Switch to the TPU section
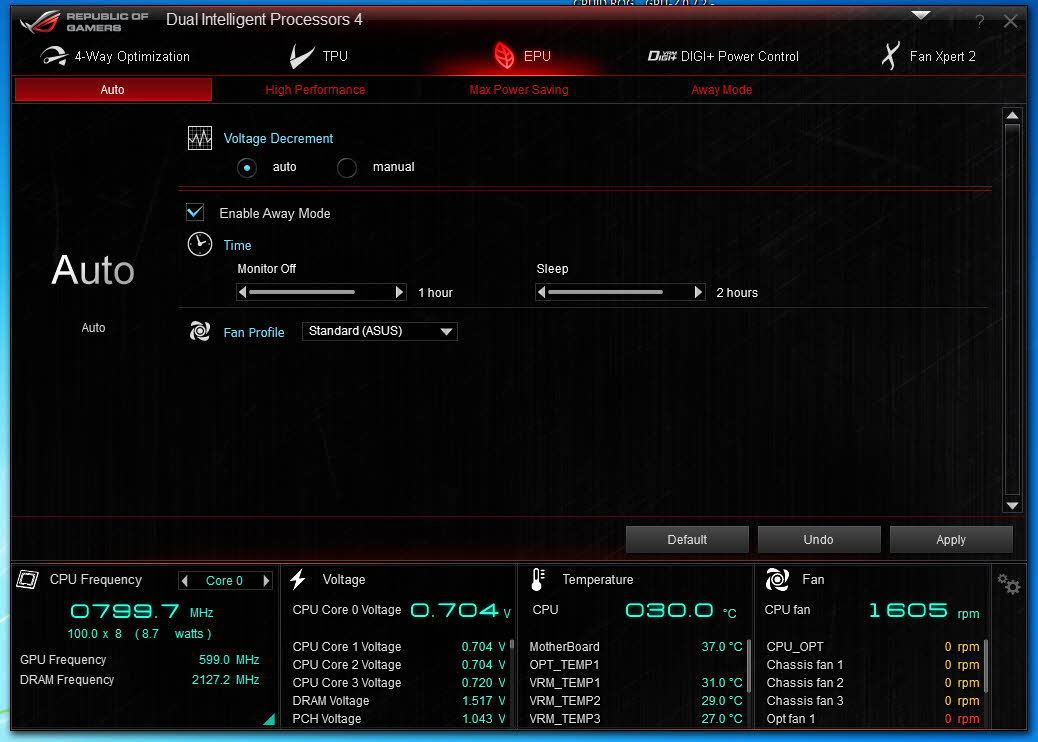 pyautogui.click(x=318, y=57)
